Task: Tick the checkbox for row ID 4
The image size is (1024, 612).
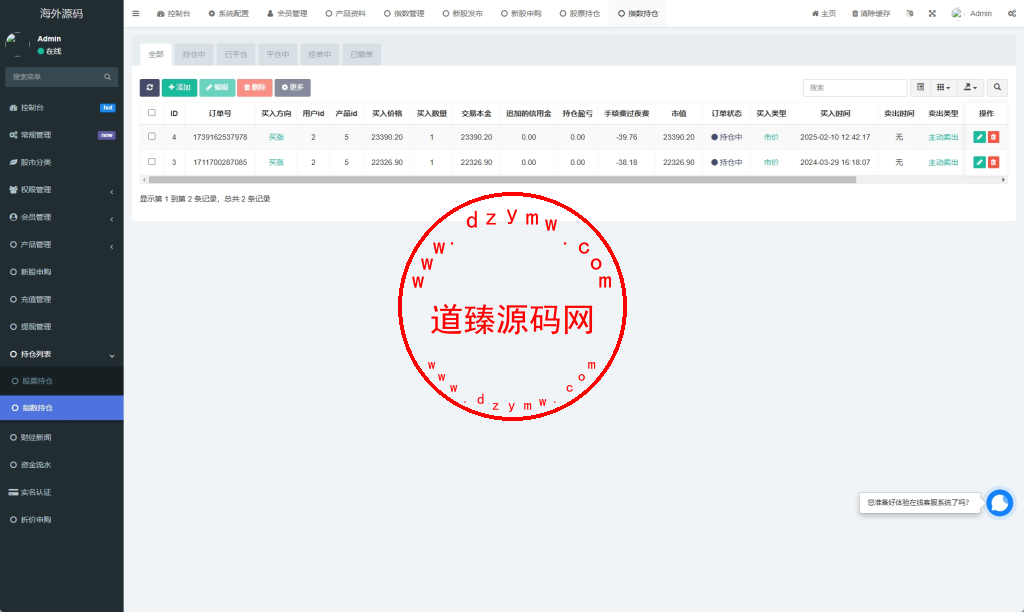Action: pyautogui.click(x=152, y=137)
